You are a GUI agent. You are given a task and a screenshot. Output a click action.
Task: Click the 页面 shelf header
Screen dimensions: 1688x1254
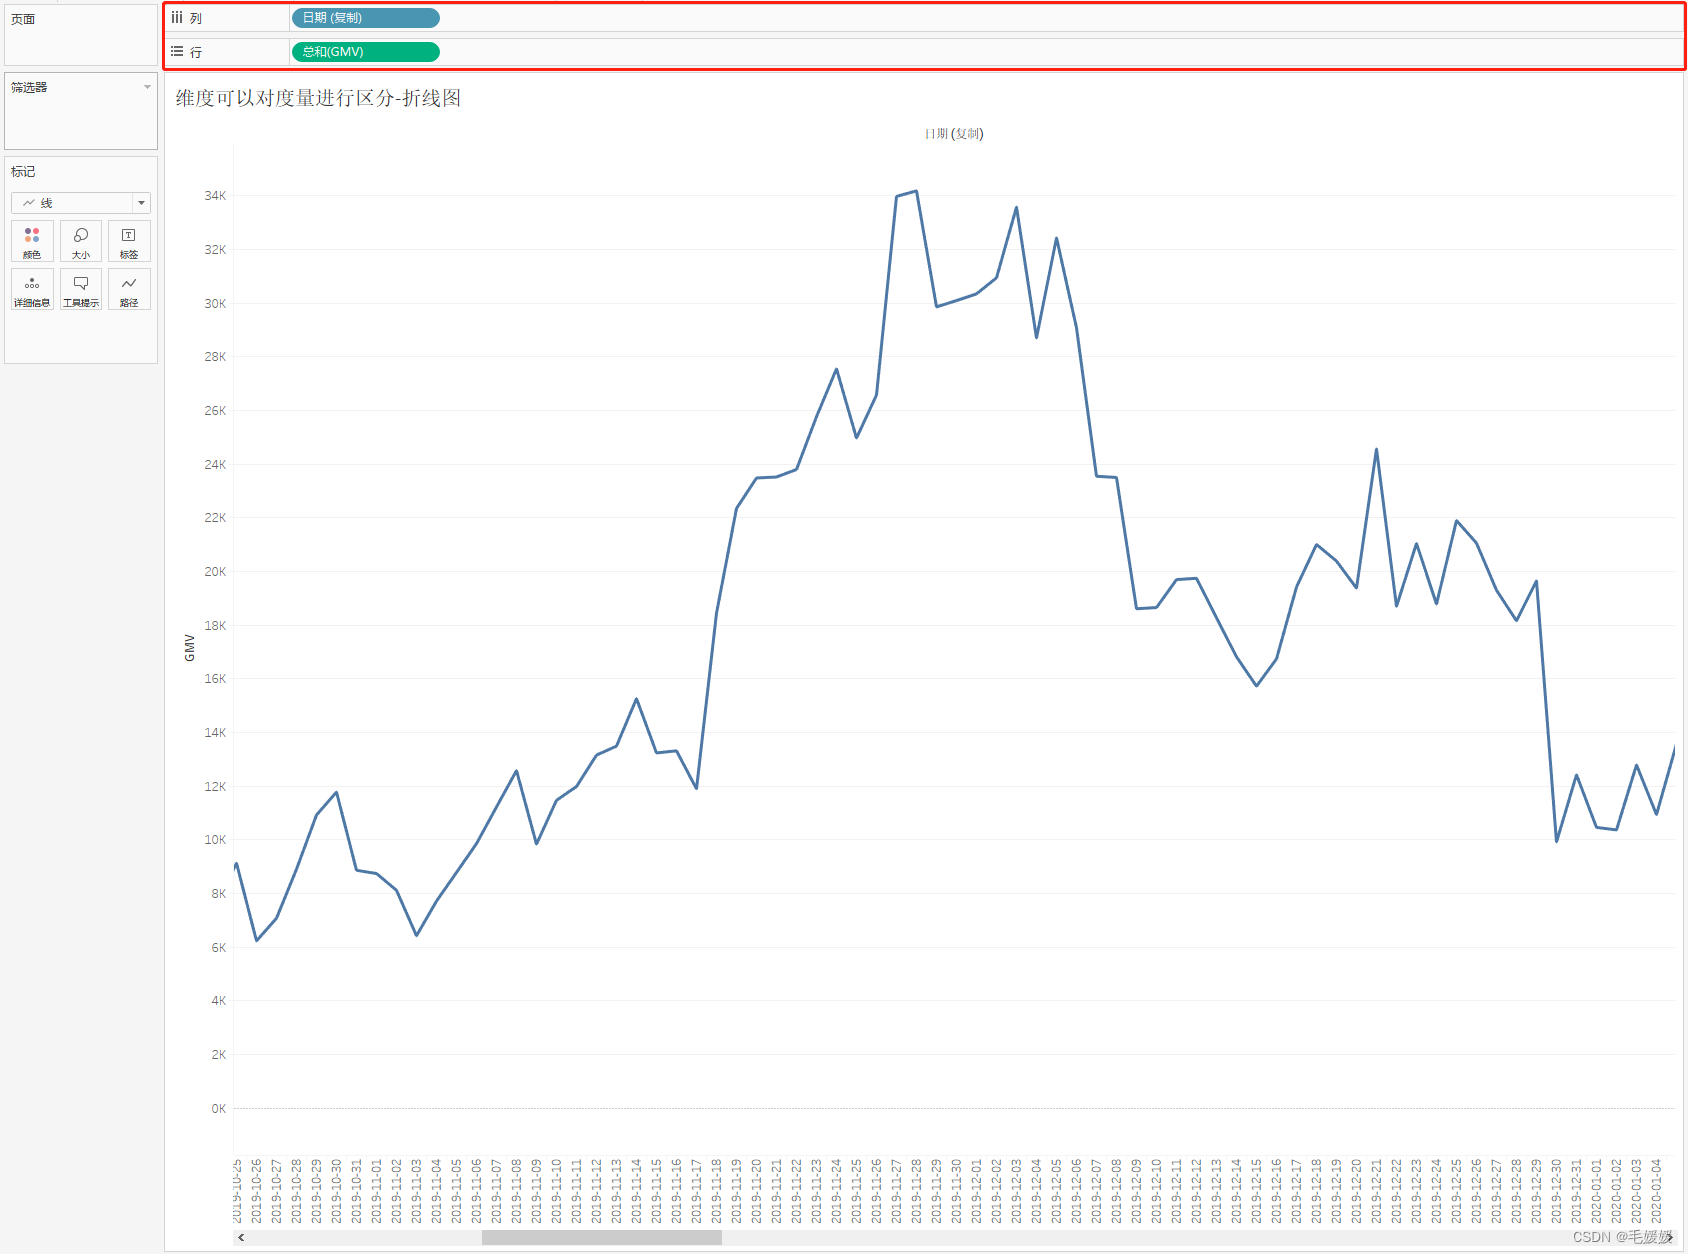coord(23,19)
